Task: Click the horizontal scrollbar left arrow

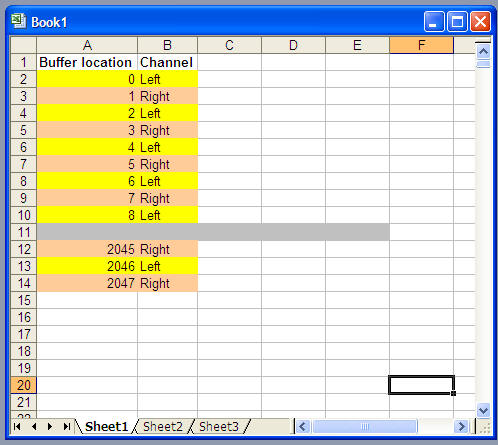Action: pos(303,426)
